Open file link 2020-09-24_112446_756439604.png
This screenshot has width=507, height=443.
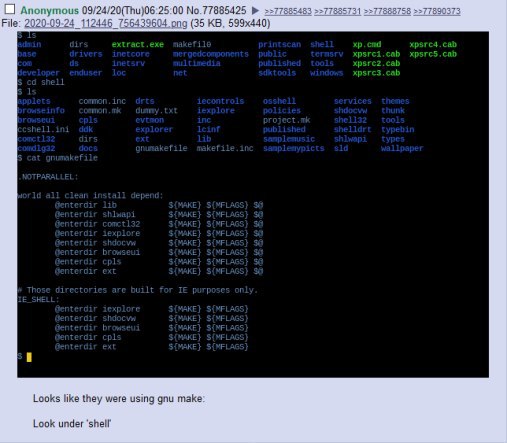(106, 24)
